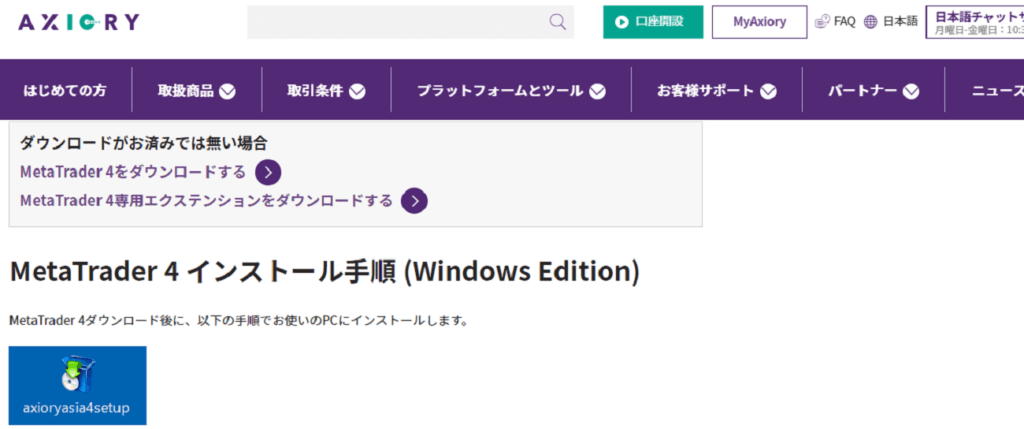Image resolution: width=1024 pixels, height=429 pixels.
Task: Open the お客様サポート menu
Action: [705, 91]
